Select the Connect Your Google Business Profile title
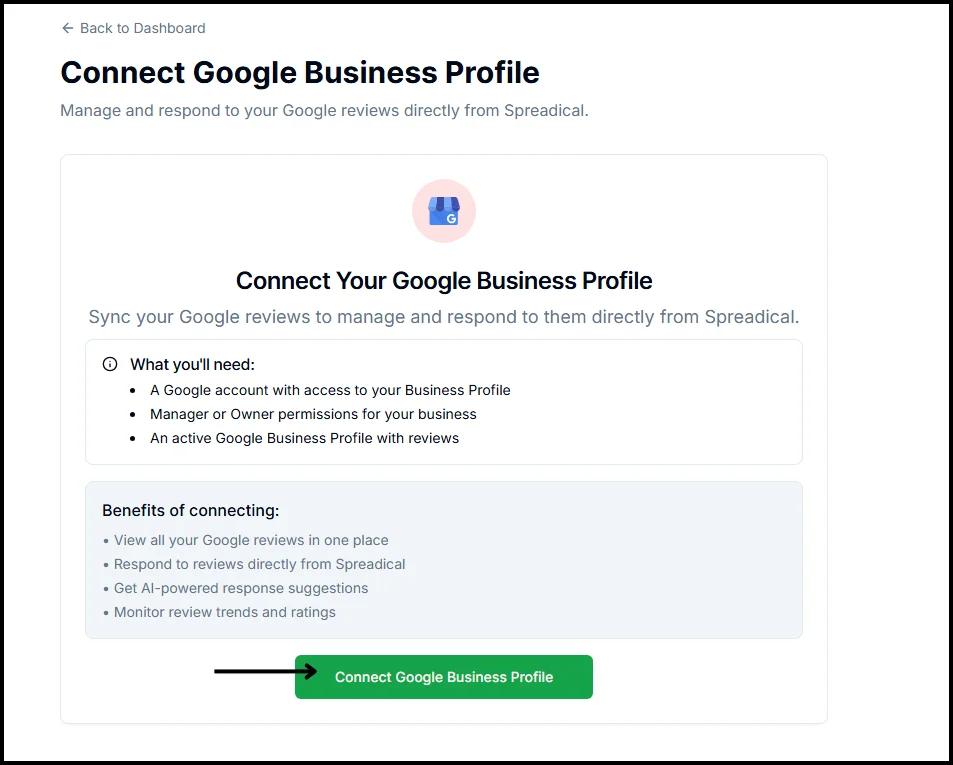Screen dimensions: 953x765 click(443, 280)
